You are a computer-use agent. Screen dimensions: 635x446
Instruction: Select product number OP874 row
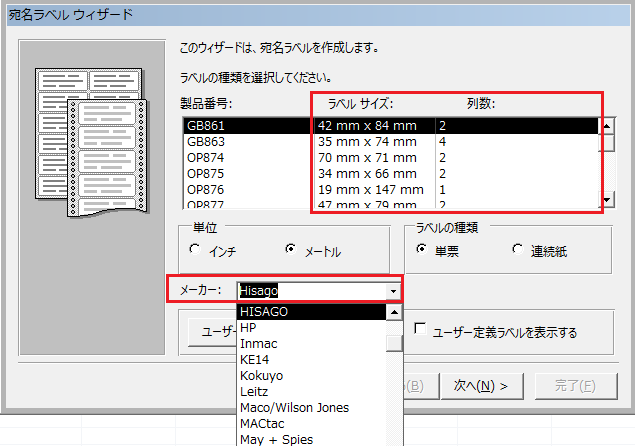coord(390,158)
